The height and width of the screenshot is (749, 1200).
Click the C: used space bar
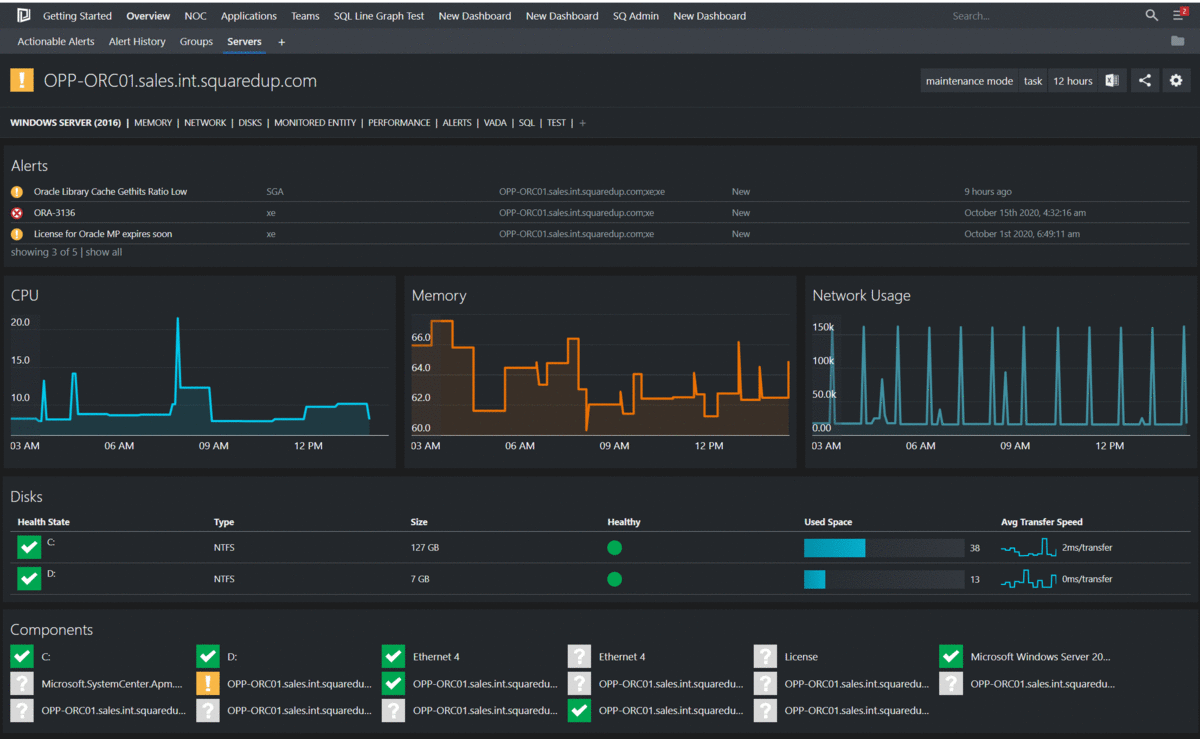pyautogui.click(x=884, y=548)
